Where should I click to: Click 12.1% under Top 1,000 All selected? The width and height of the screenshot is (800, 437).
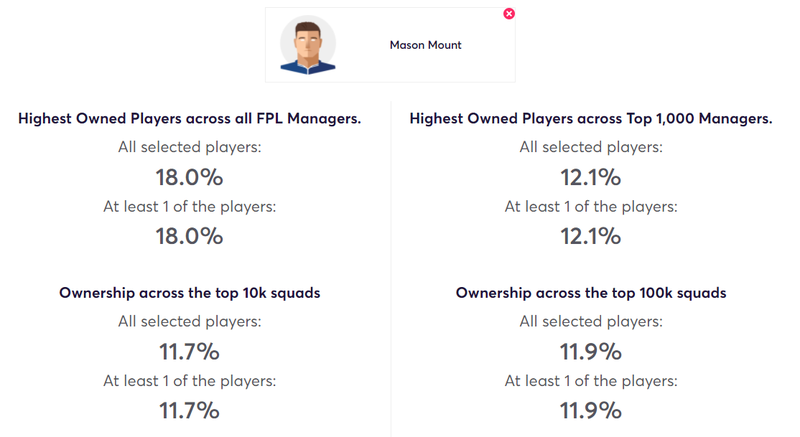tap(591, 177)
